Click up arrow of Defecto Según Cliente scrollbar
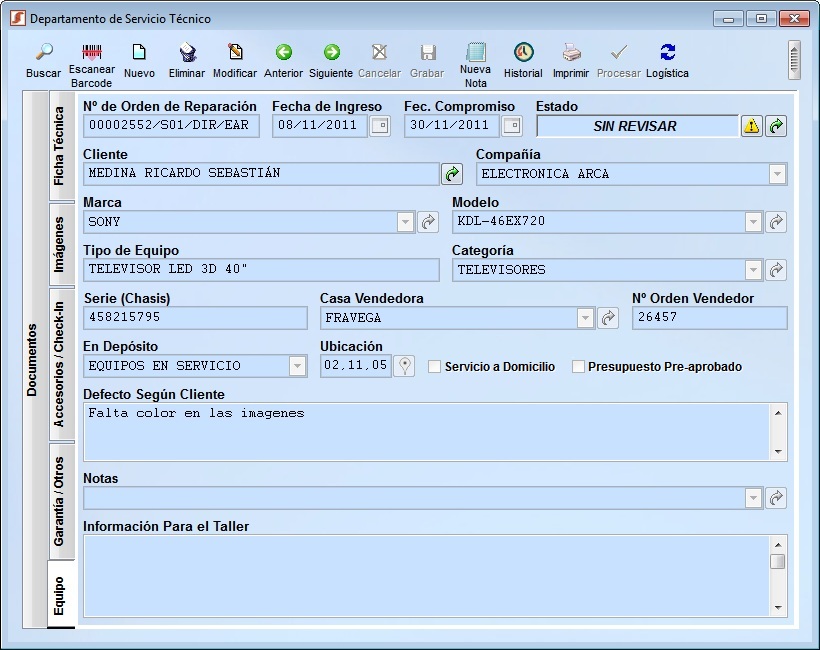The width and height of the screenshot is (820, 650). (778, 413)
